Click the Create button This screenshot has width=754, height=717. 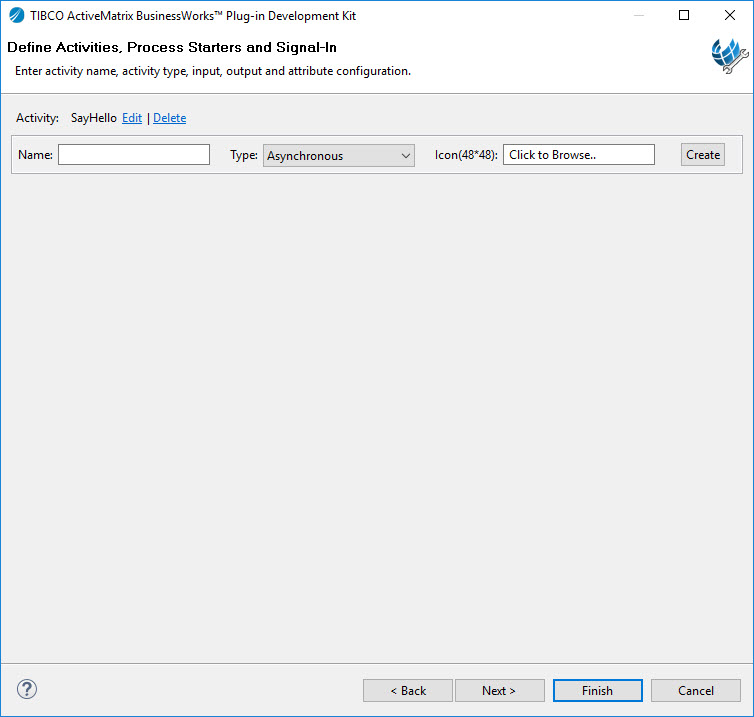pyautogui.click(x=703, y=155)
